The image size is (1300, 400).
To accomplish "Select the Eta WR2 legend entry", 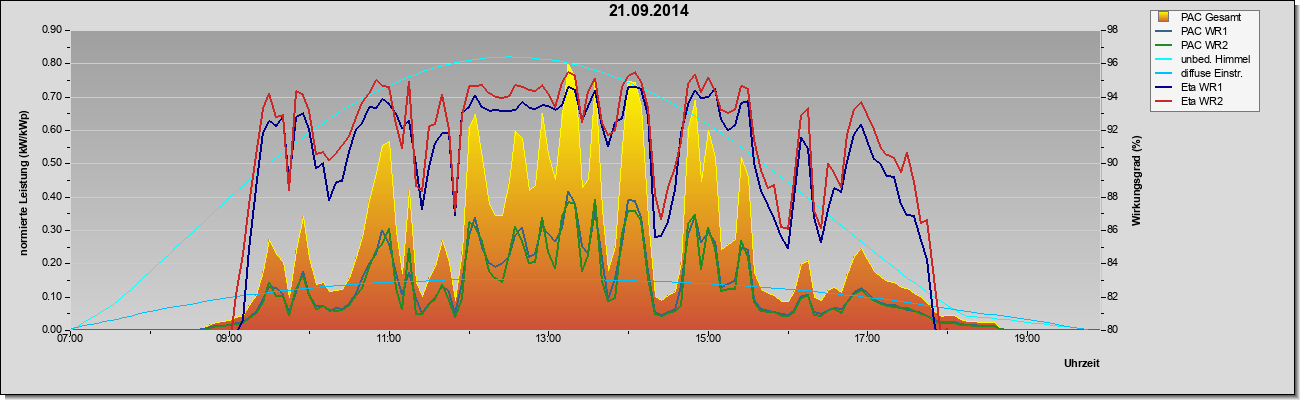I will 1203,101.
